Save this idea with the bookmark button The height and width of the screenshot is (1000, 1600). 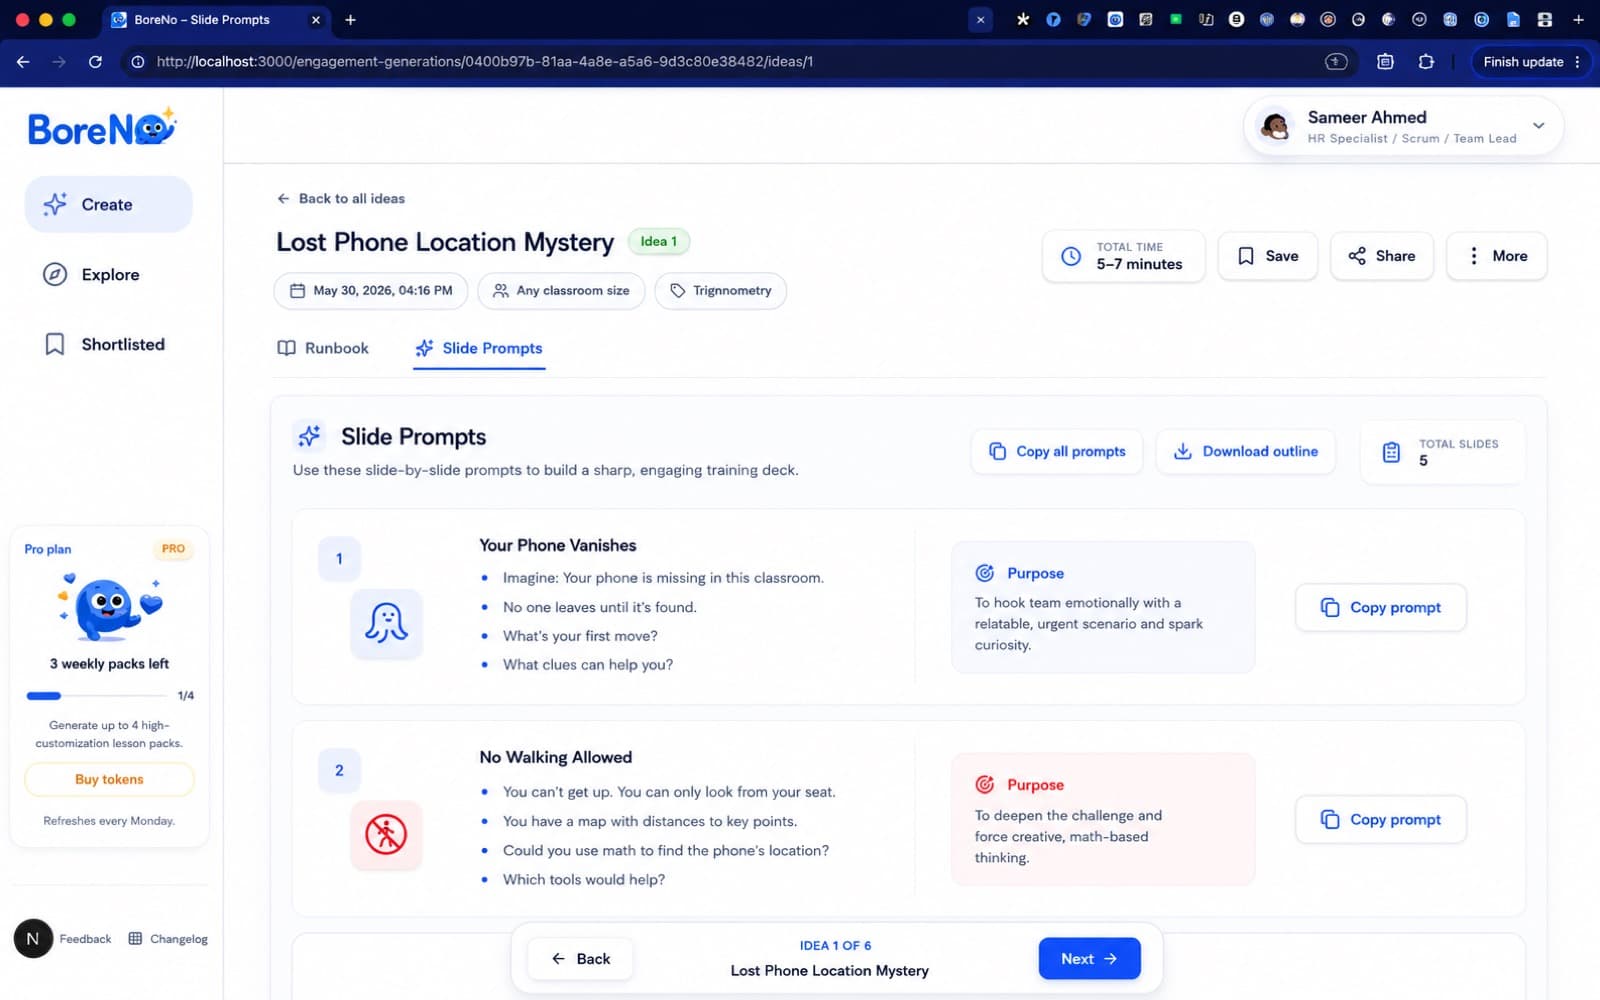(1267, 256)
